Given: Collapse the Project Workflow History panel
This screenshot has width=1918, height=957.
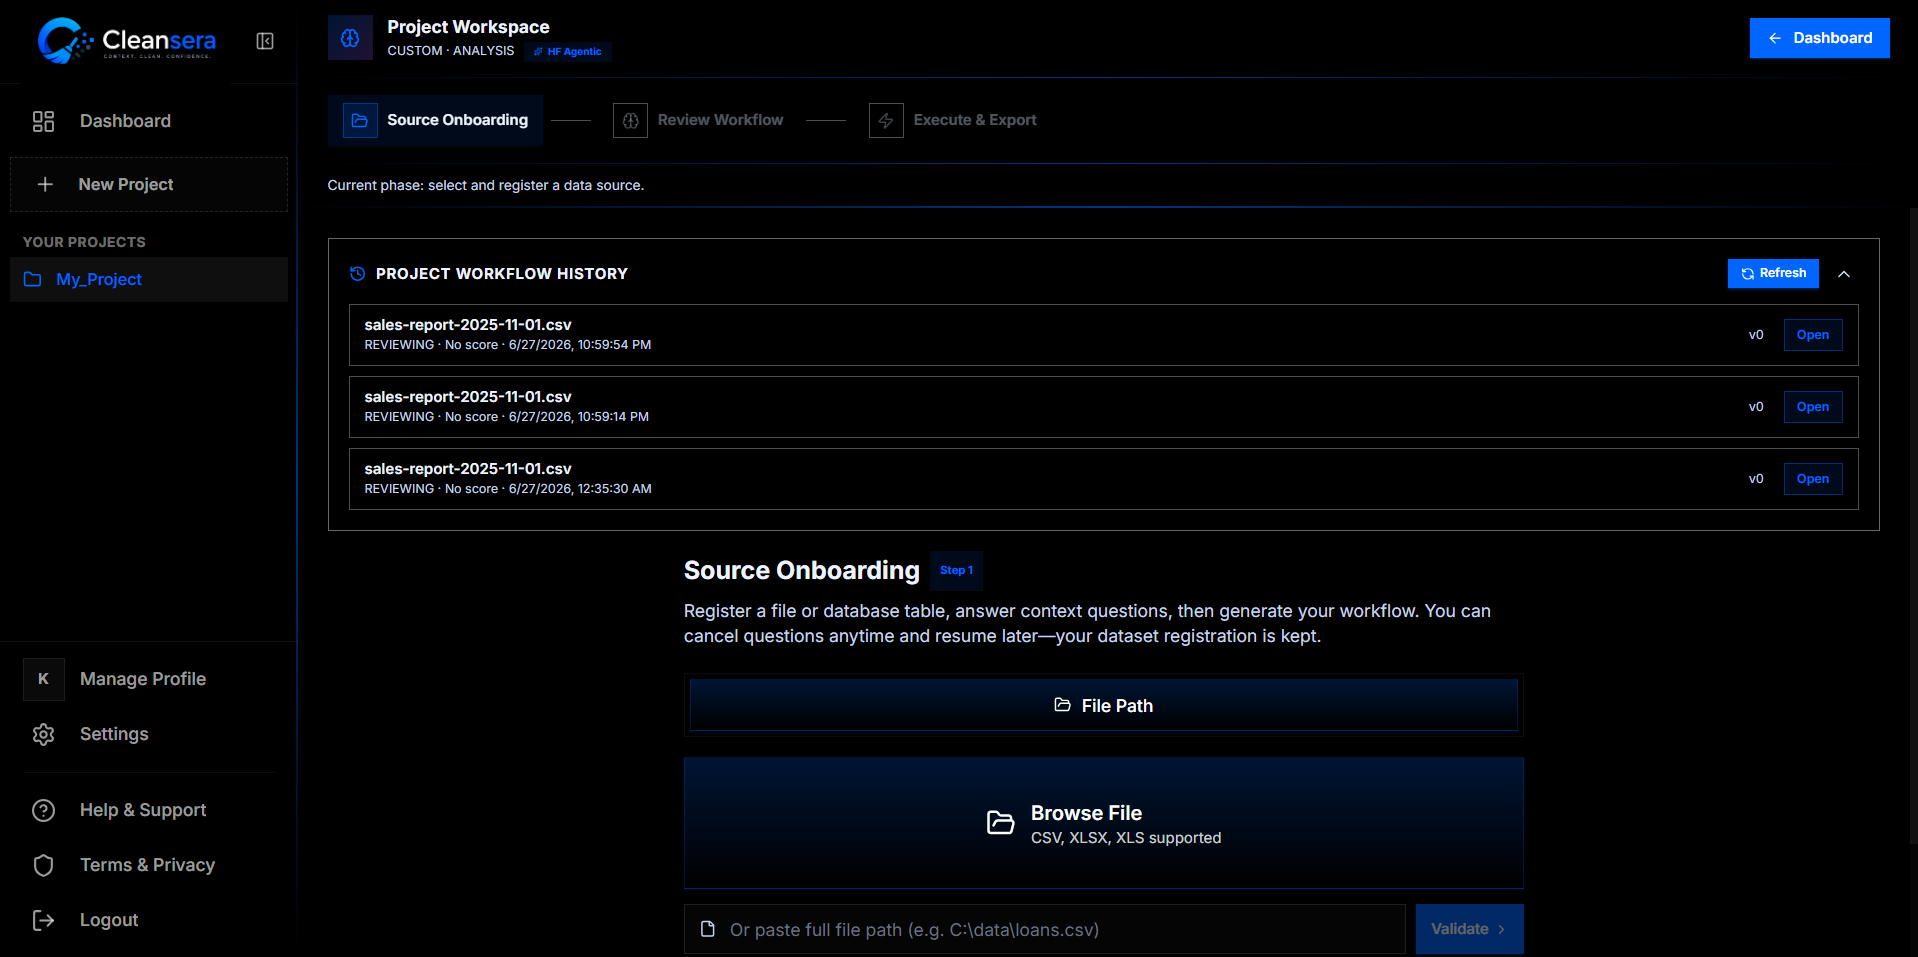Looking at the screenshot, I should pyautogui.click(x=1844, y=274).
